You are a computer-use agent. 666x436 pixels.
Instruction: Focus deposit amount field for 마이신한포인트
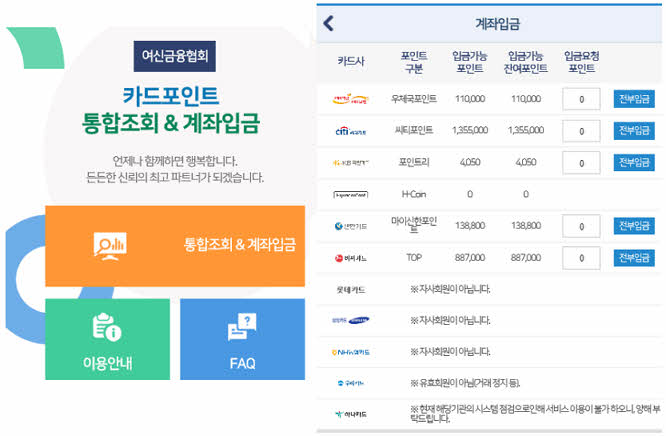click(581, 226)
